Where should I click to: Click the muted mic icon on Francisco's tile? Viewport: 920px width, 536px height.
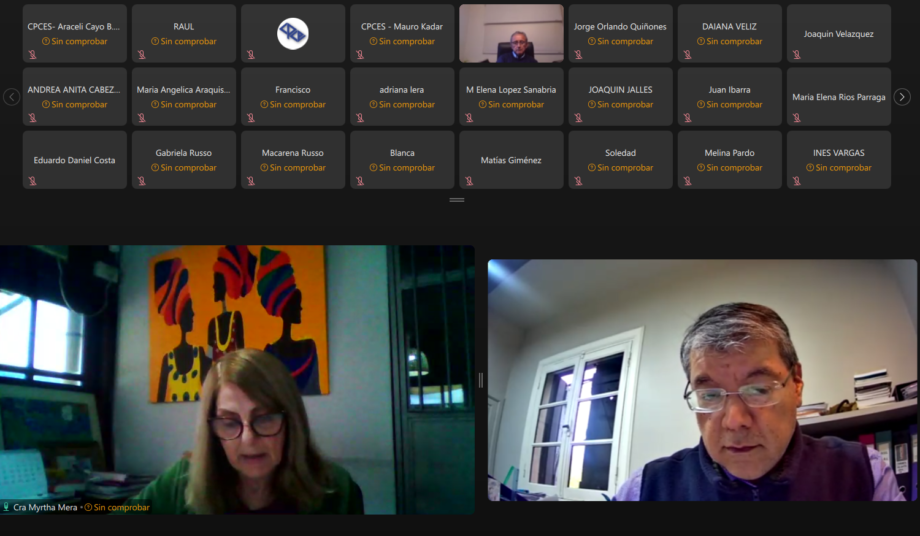(251, 118)
